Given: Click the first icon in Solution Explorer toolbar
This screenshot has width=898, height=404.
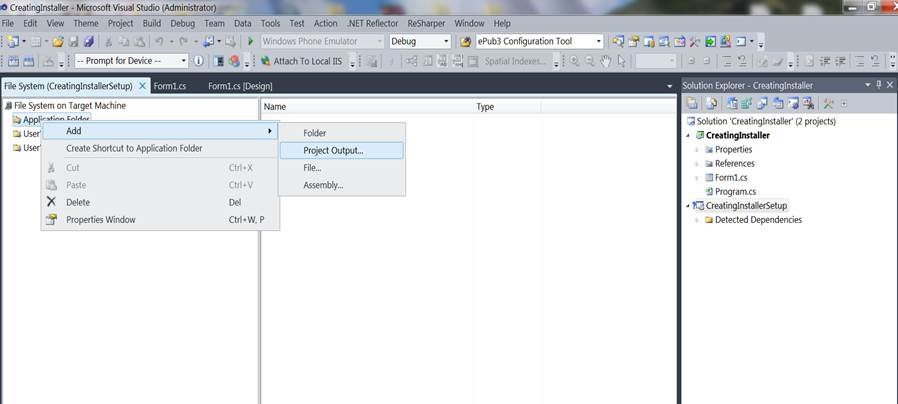Looking at the screenshot, I should [692, 103].
